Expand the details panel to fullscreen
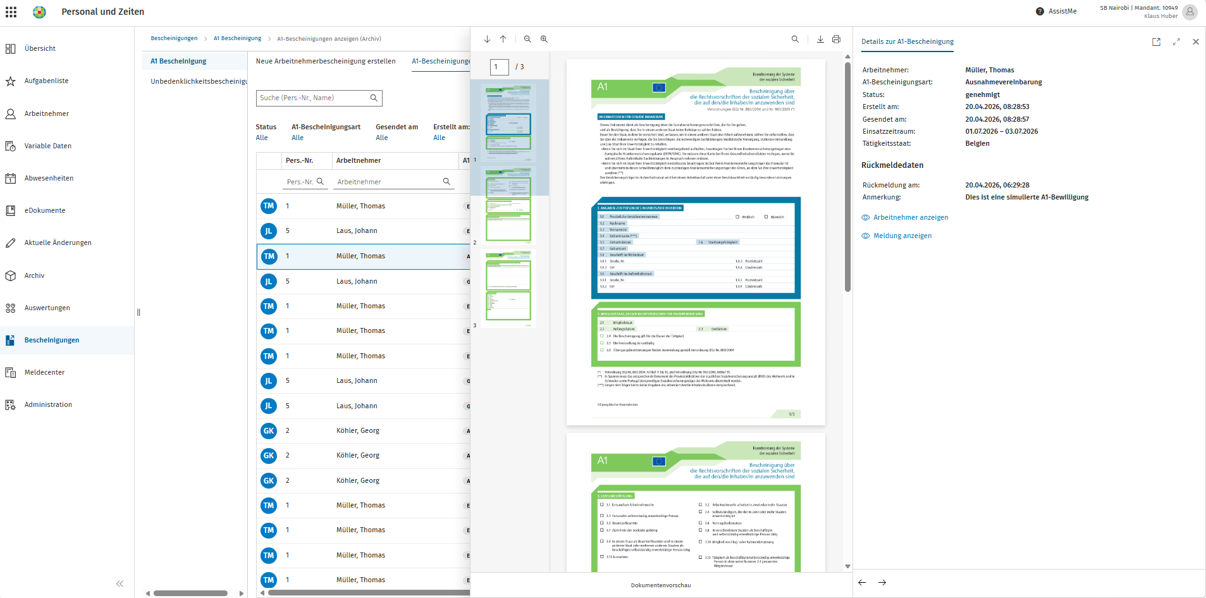 pos(1176,42)
